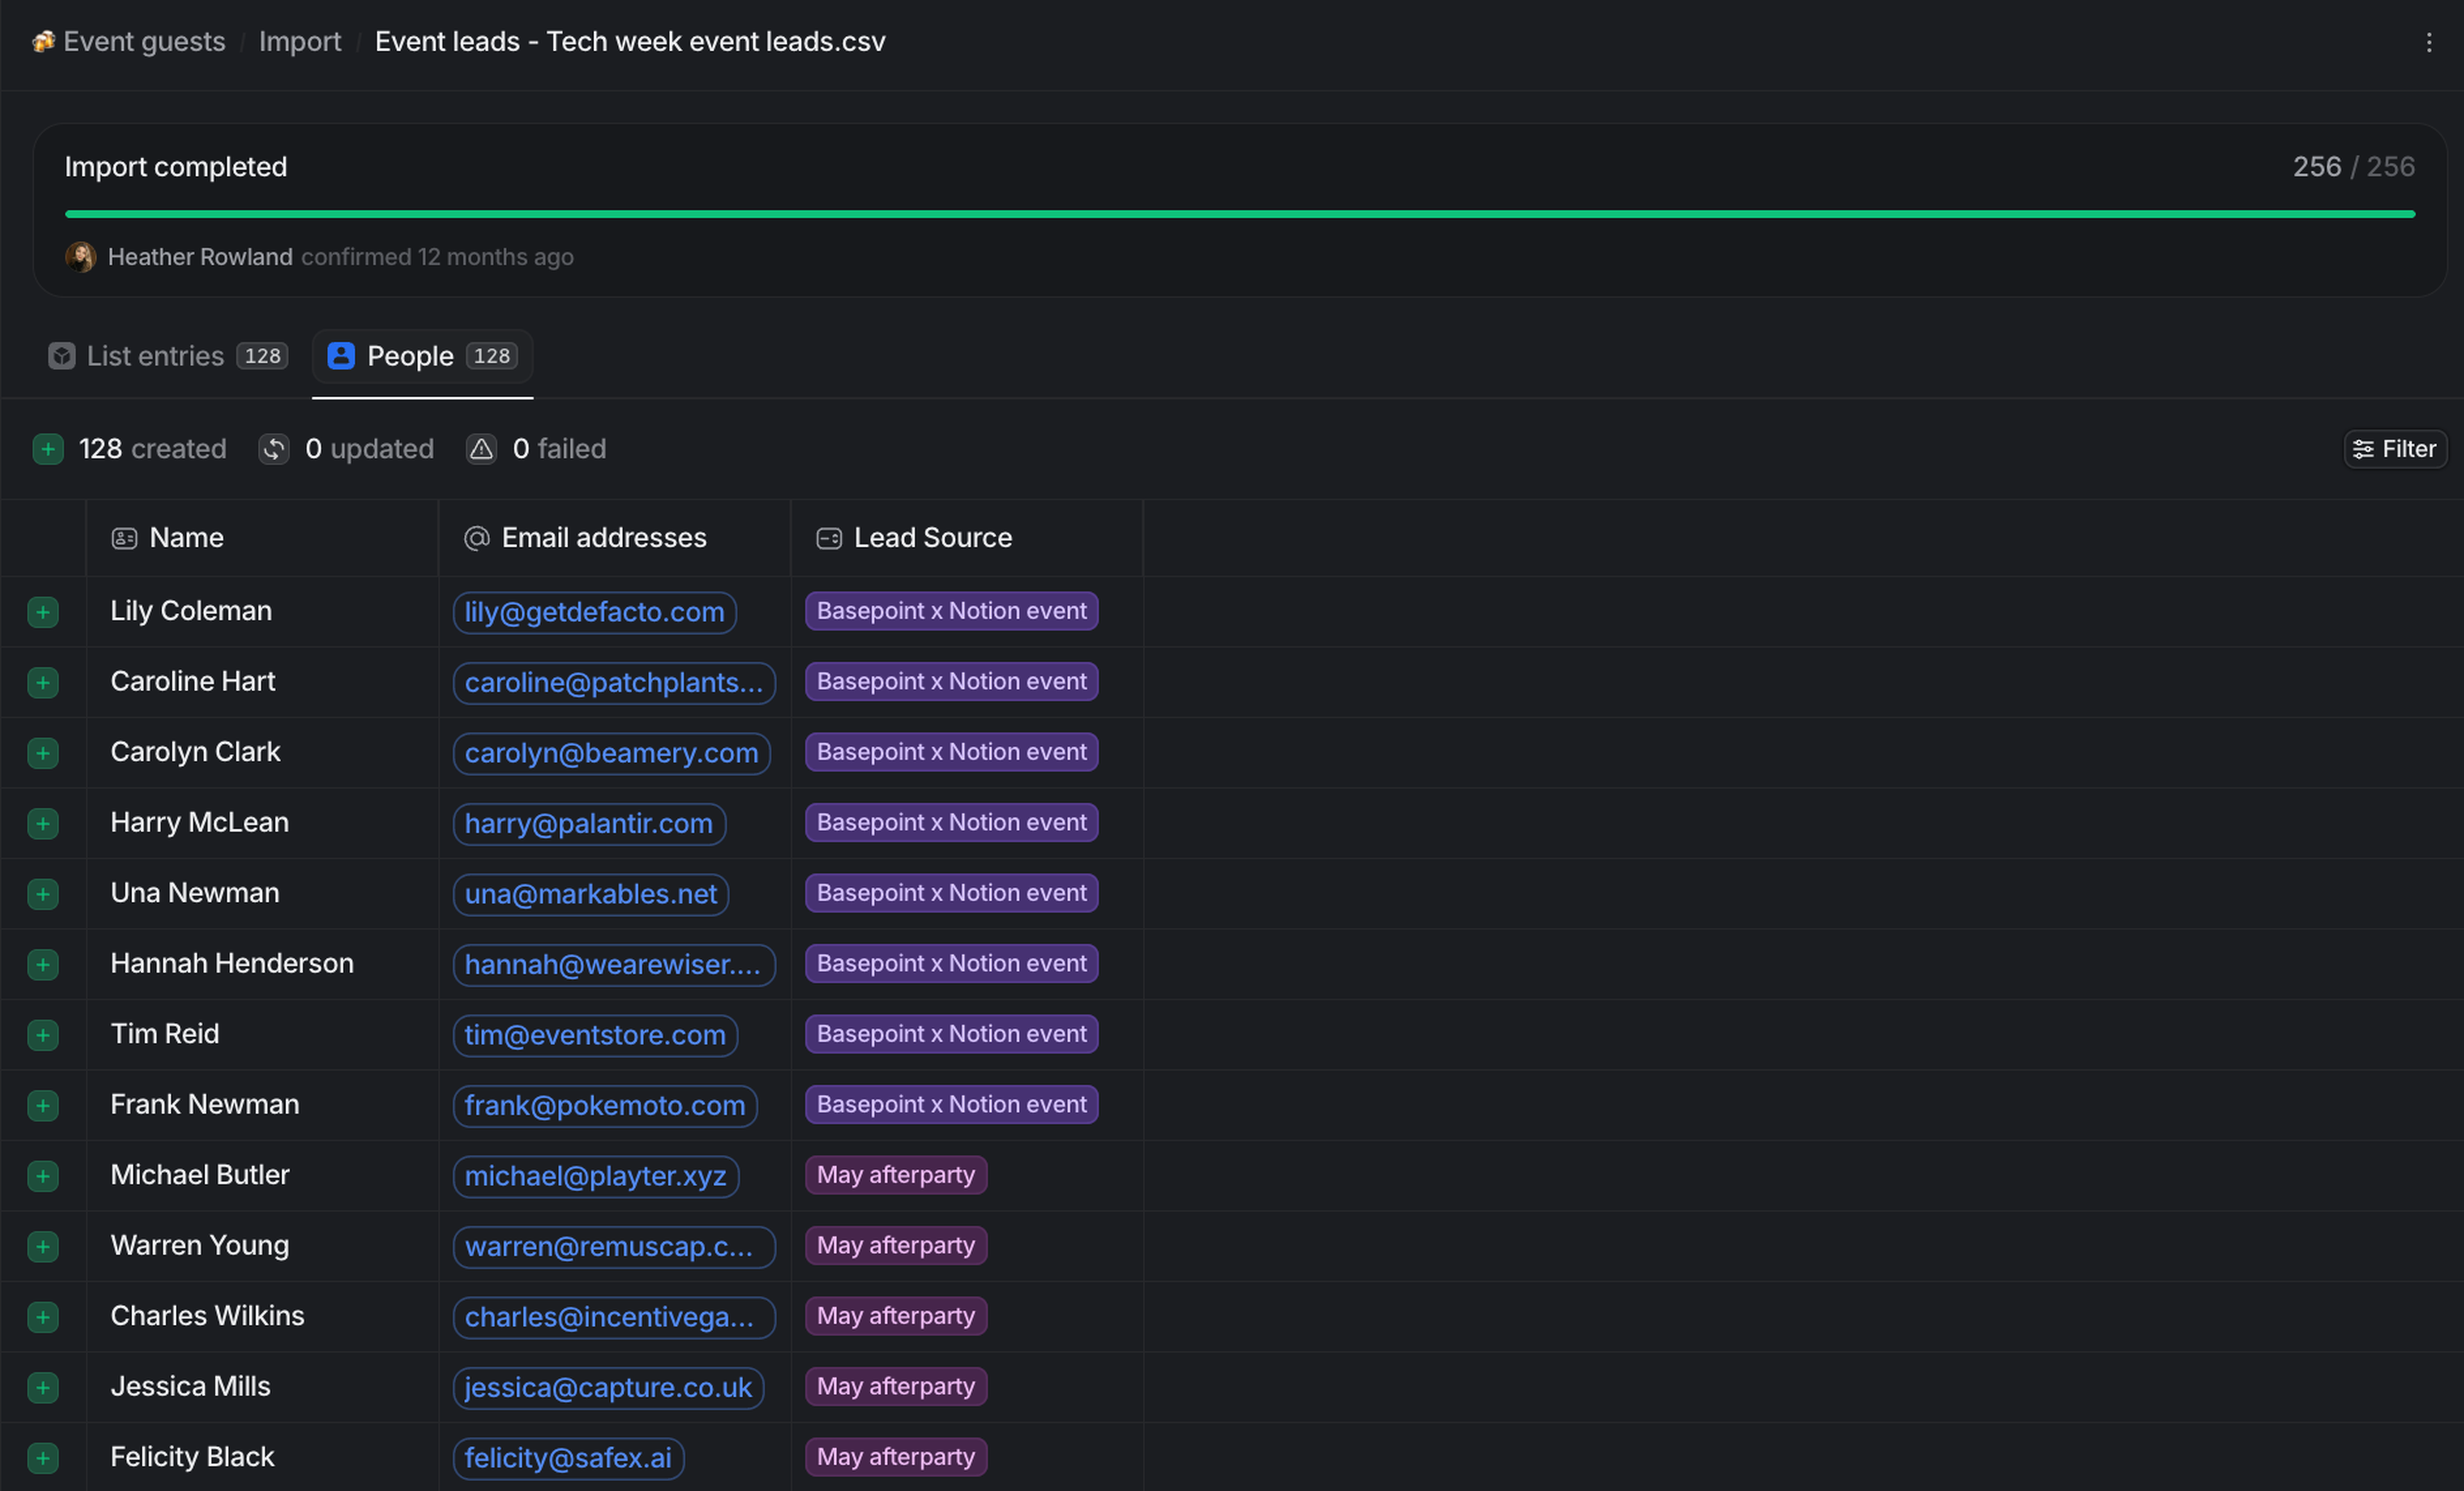Click the updated sync arrows icon
This screenshot has width=2464, height=1491.
[x=274, y=449]
